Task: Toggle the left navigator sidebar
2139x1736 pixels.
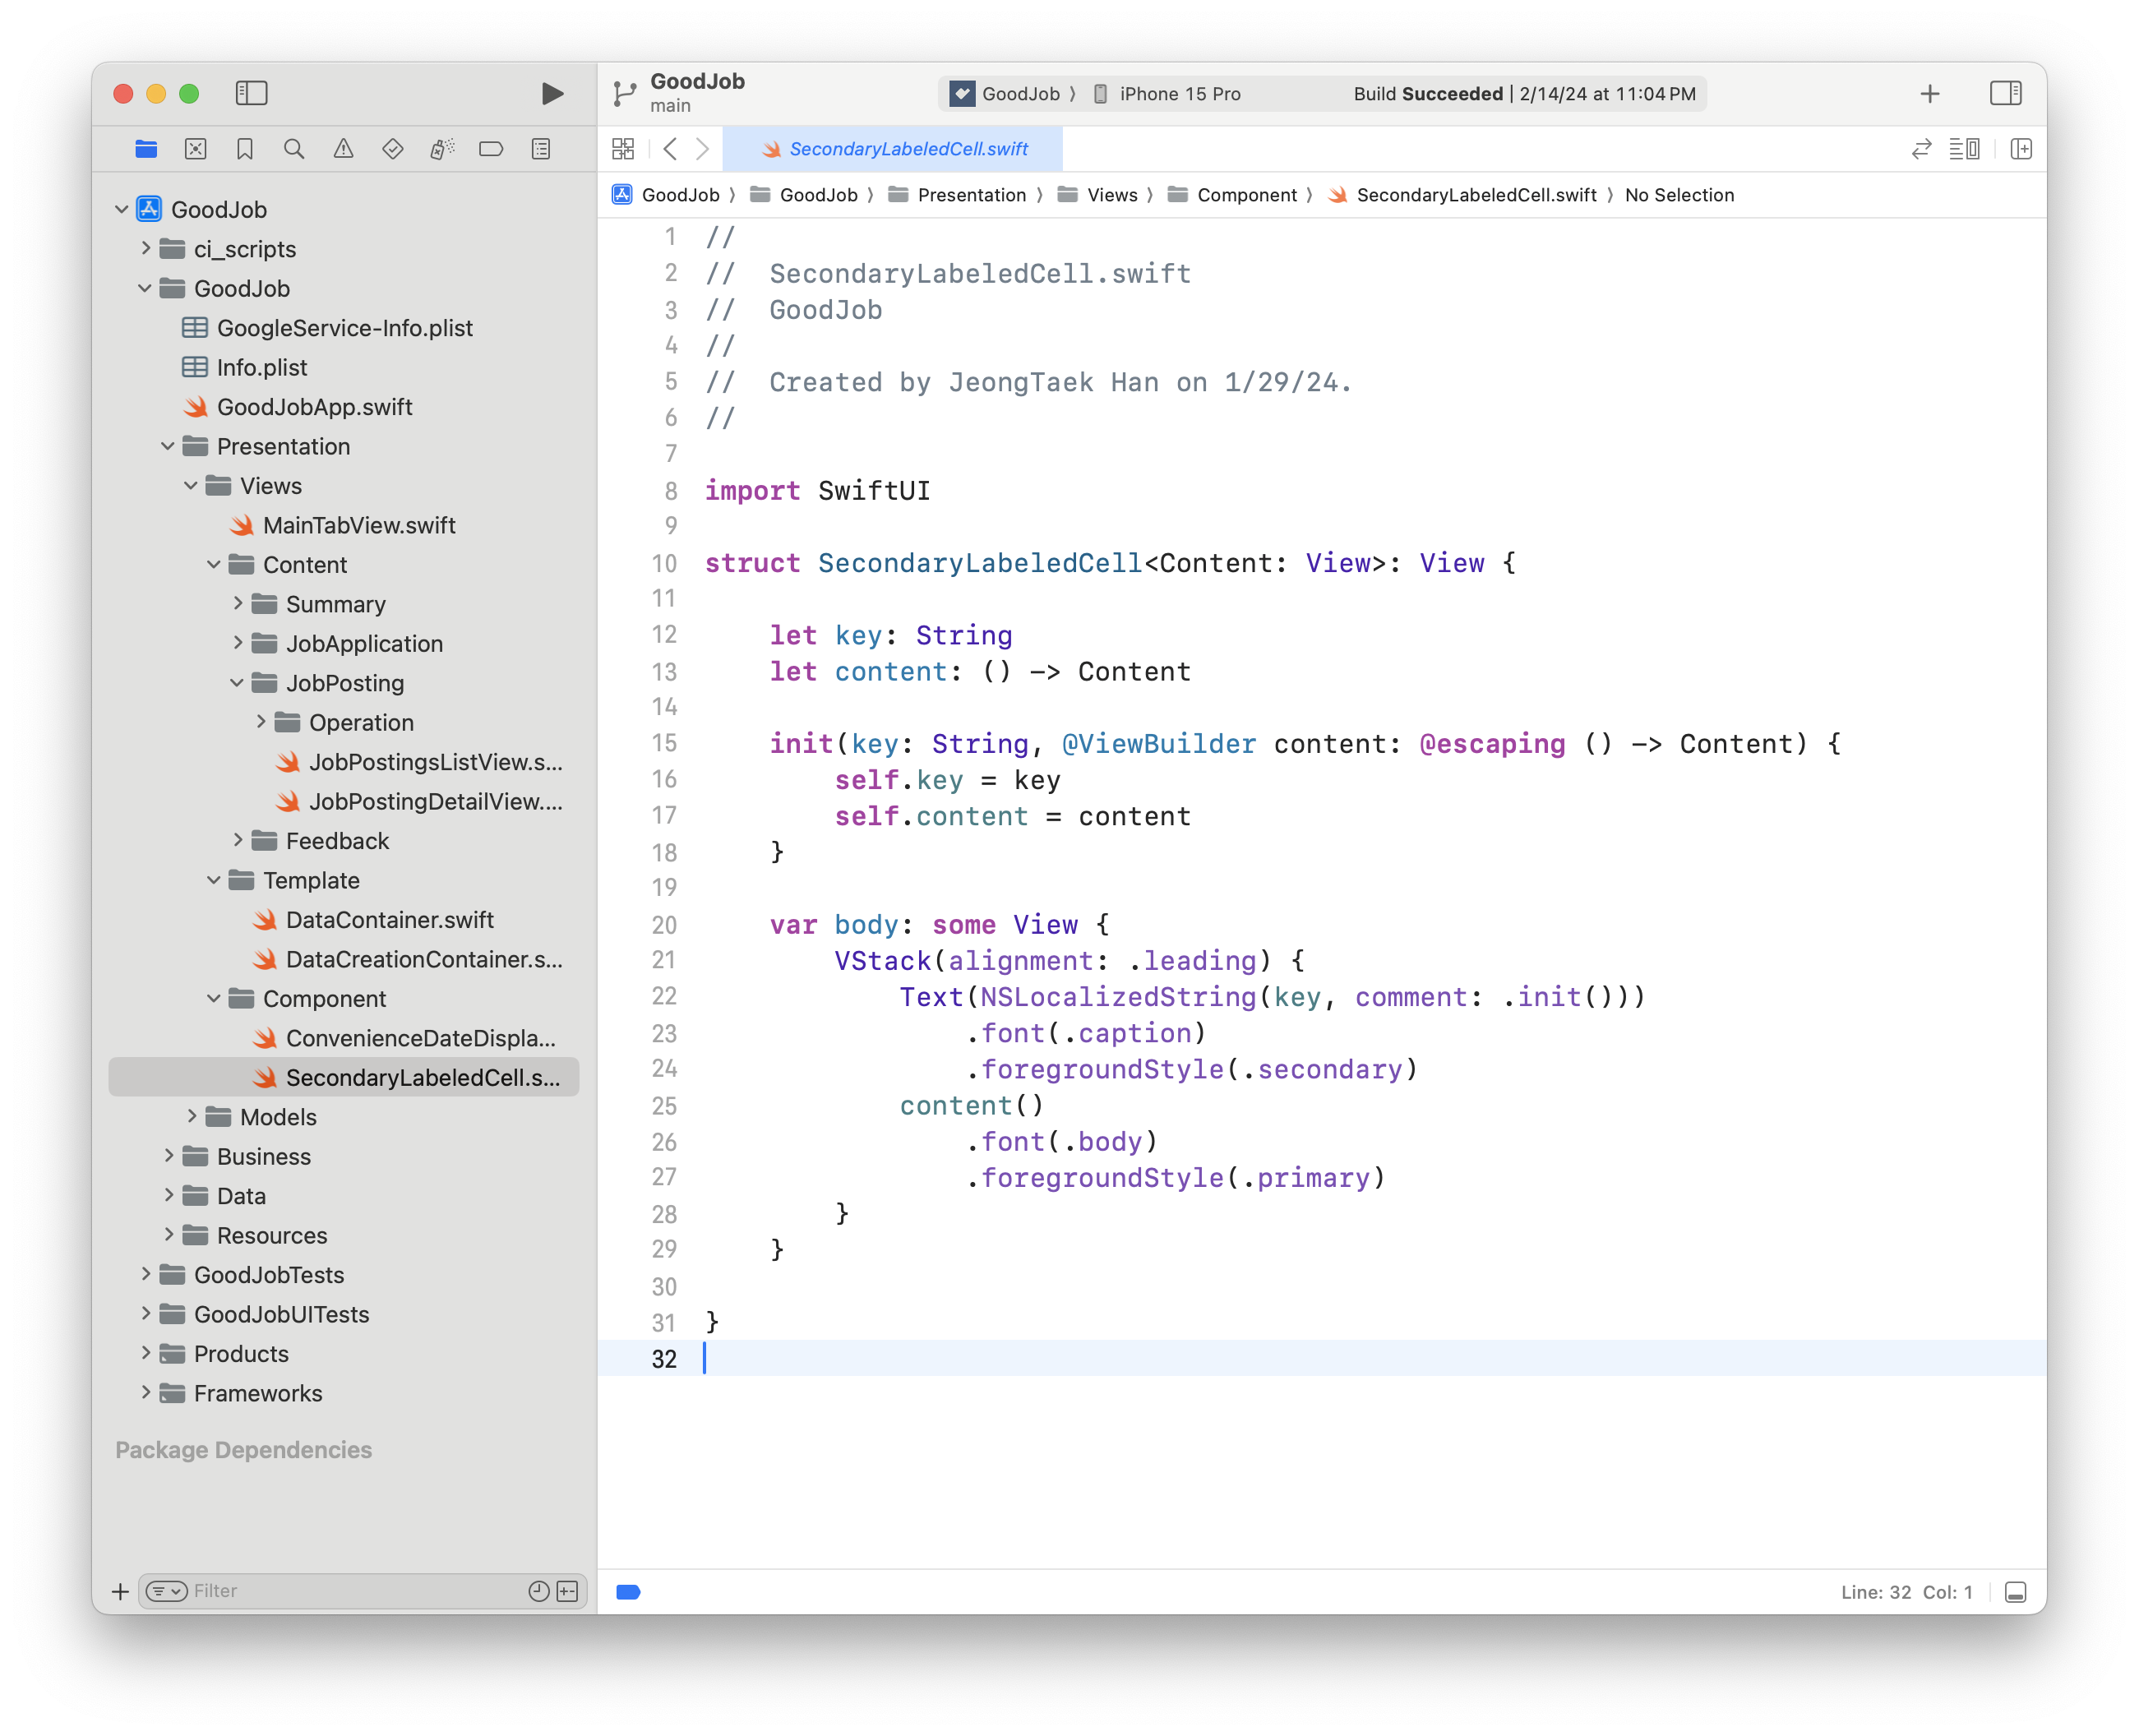Action: pos(251,93)
